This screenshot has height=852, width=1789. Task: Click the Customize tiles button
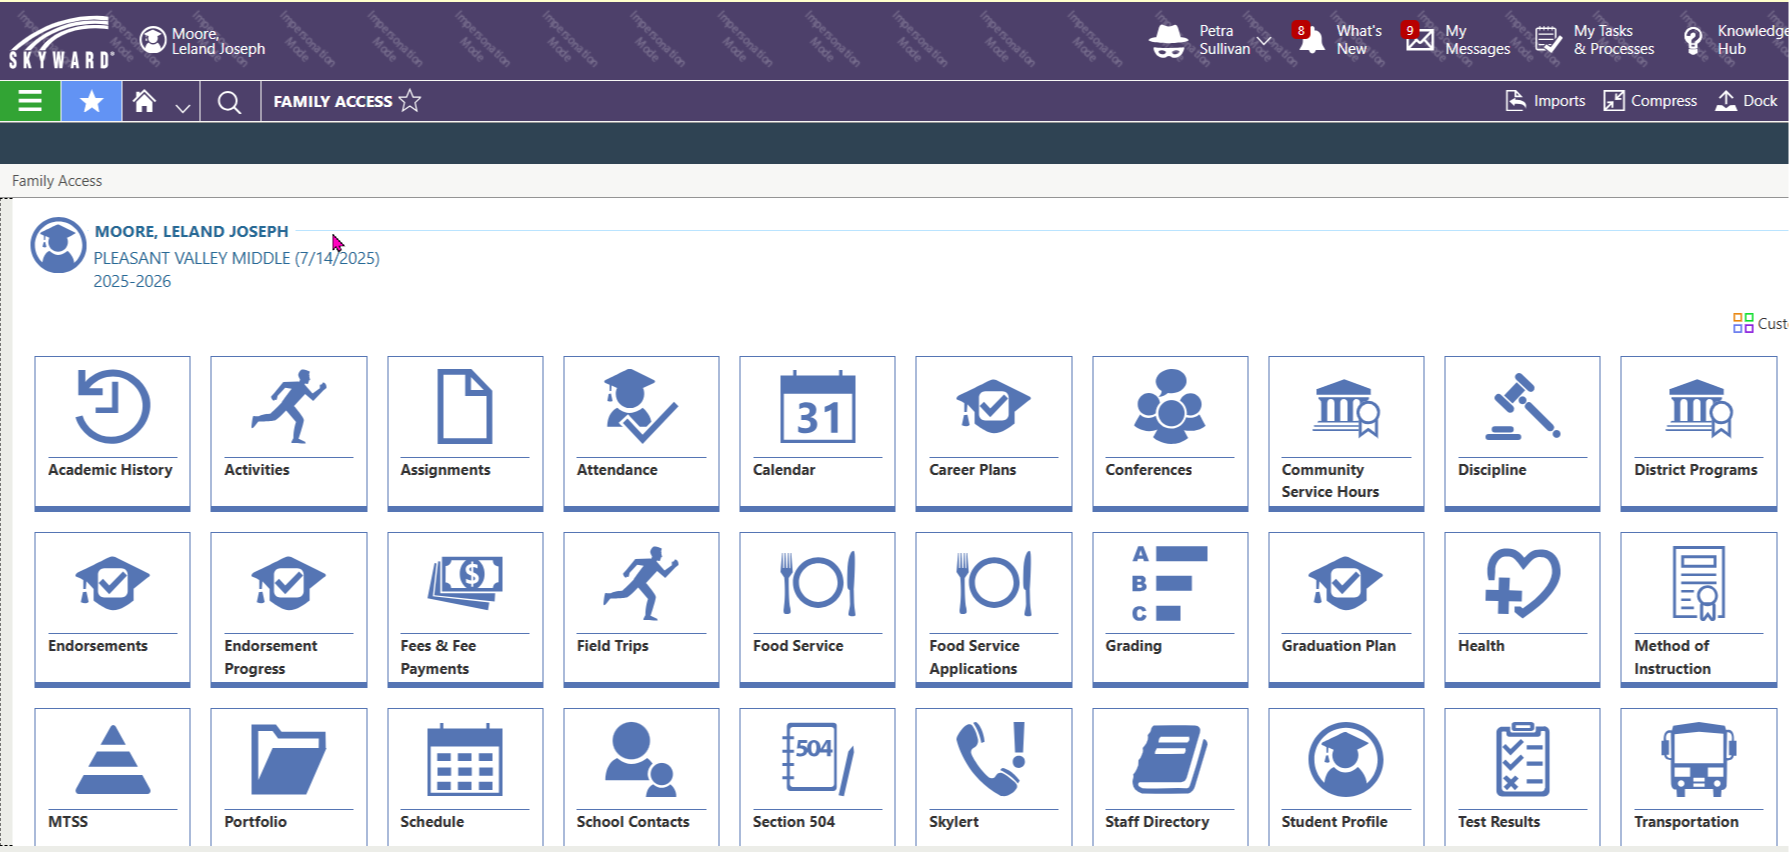pyautogui.click(x=1760, y=323)
